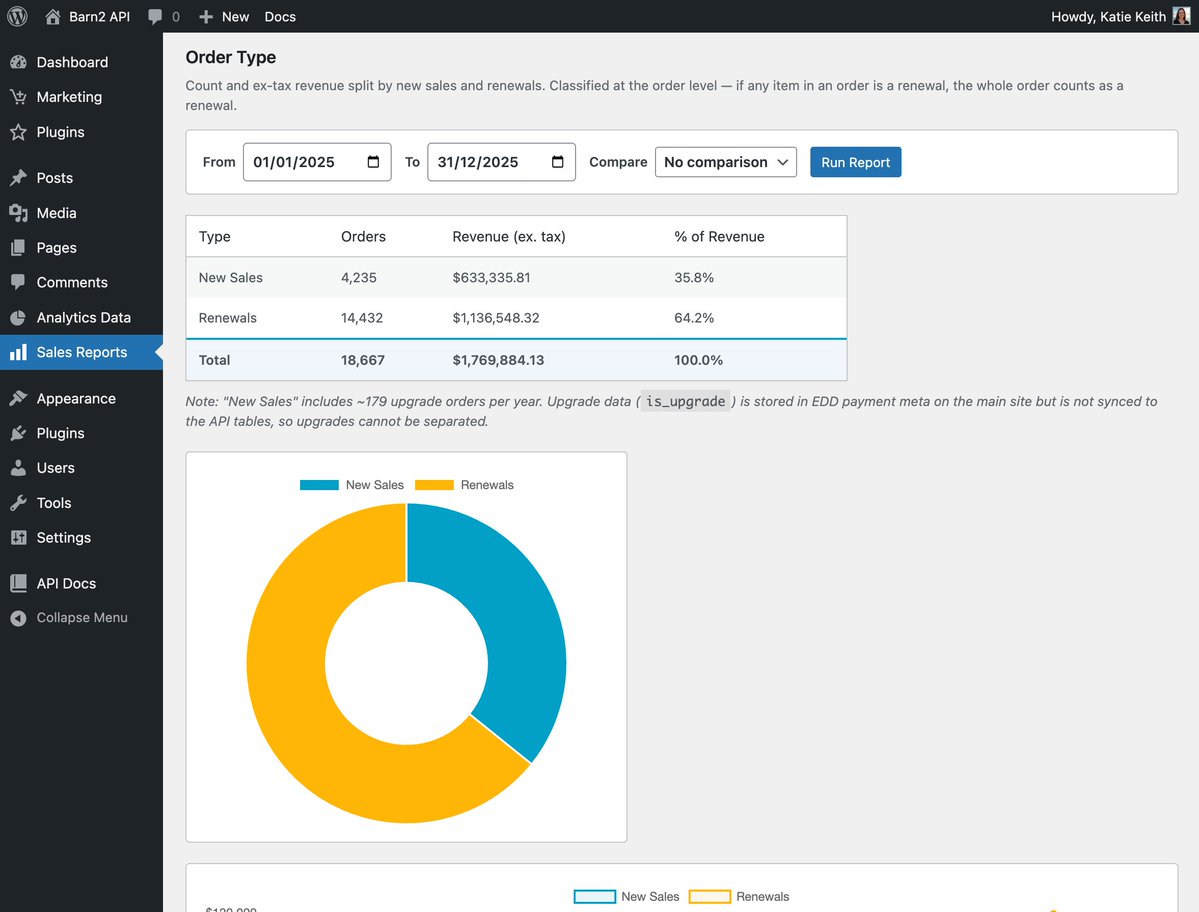Viewport: 1199px width, 912px height.
Task: Click the 64.2% revenue share cell
Action: click(694, 318)
